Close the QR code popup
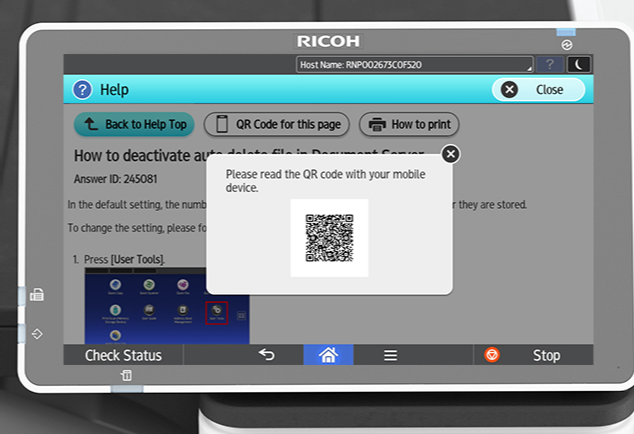The image size is (634, 434). pyautogui.click(x=450, y=154)
